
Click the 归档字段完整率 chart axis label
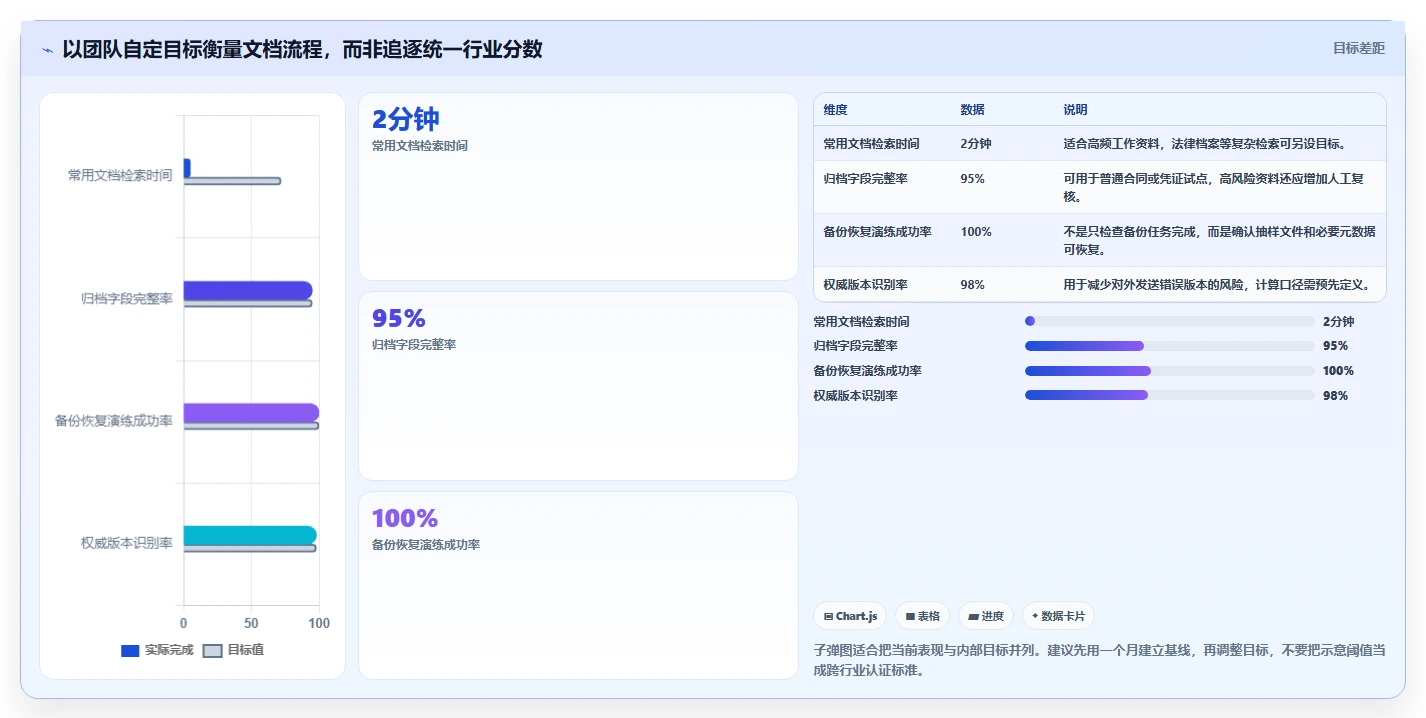(127, 298)
